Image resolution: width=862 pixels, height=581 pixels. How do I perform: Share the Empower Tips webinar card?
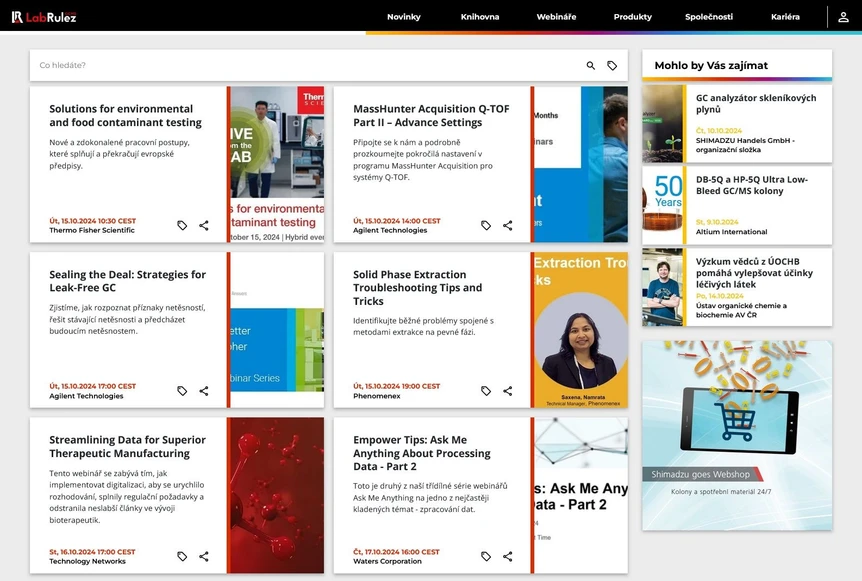click(508, 556)
